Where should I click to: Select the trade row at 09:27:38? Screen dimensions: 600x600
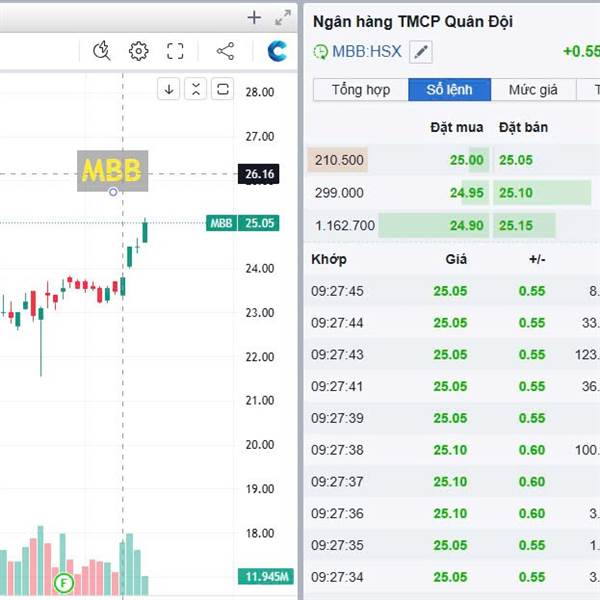point(452,450)
